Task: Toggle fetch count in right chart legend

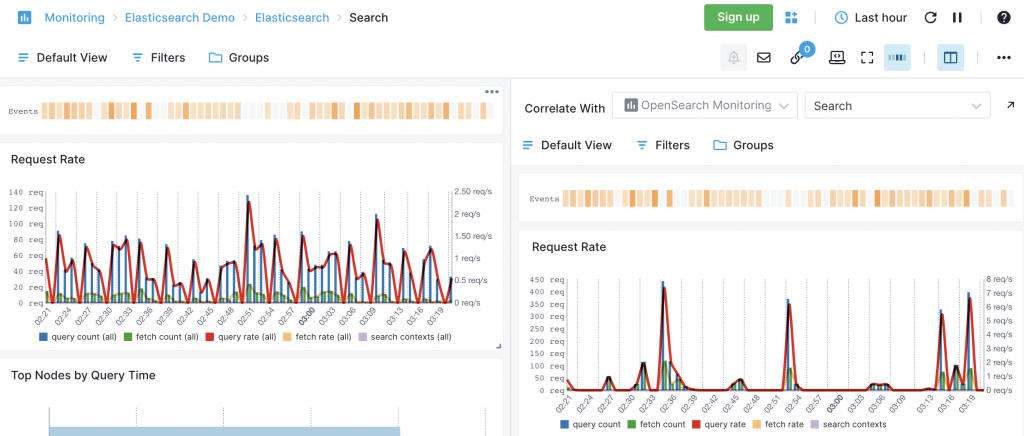Action: click(656, 424)
